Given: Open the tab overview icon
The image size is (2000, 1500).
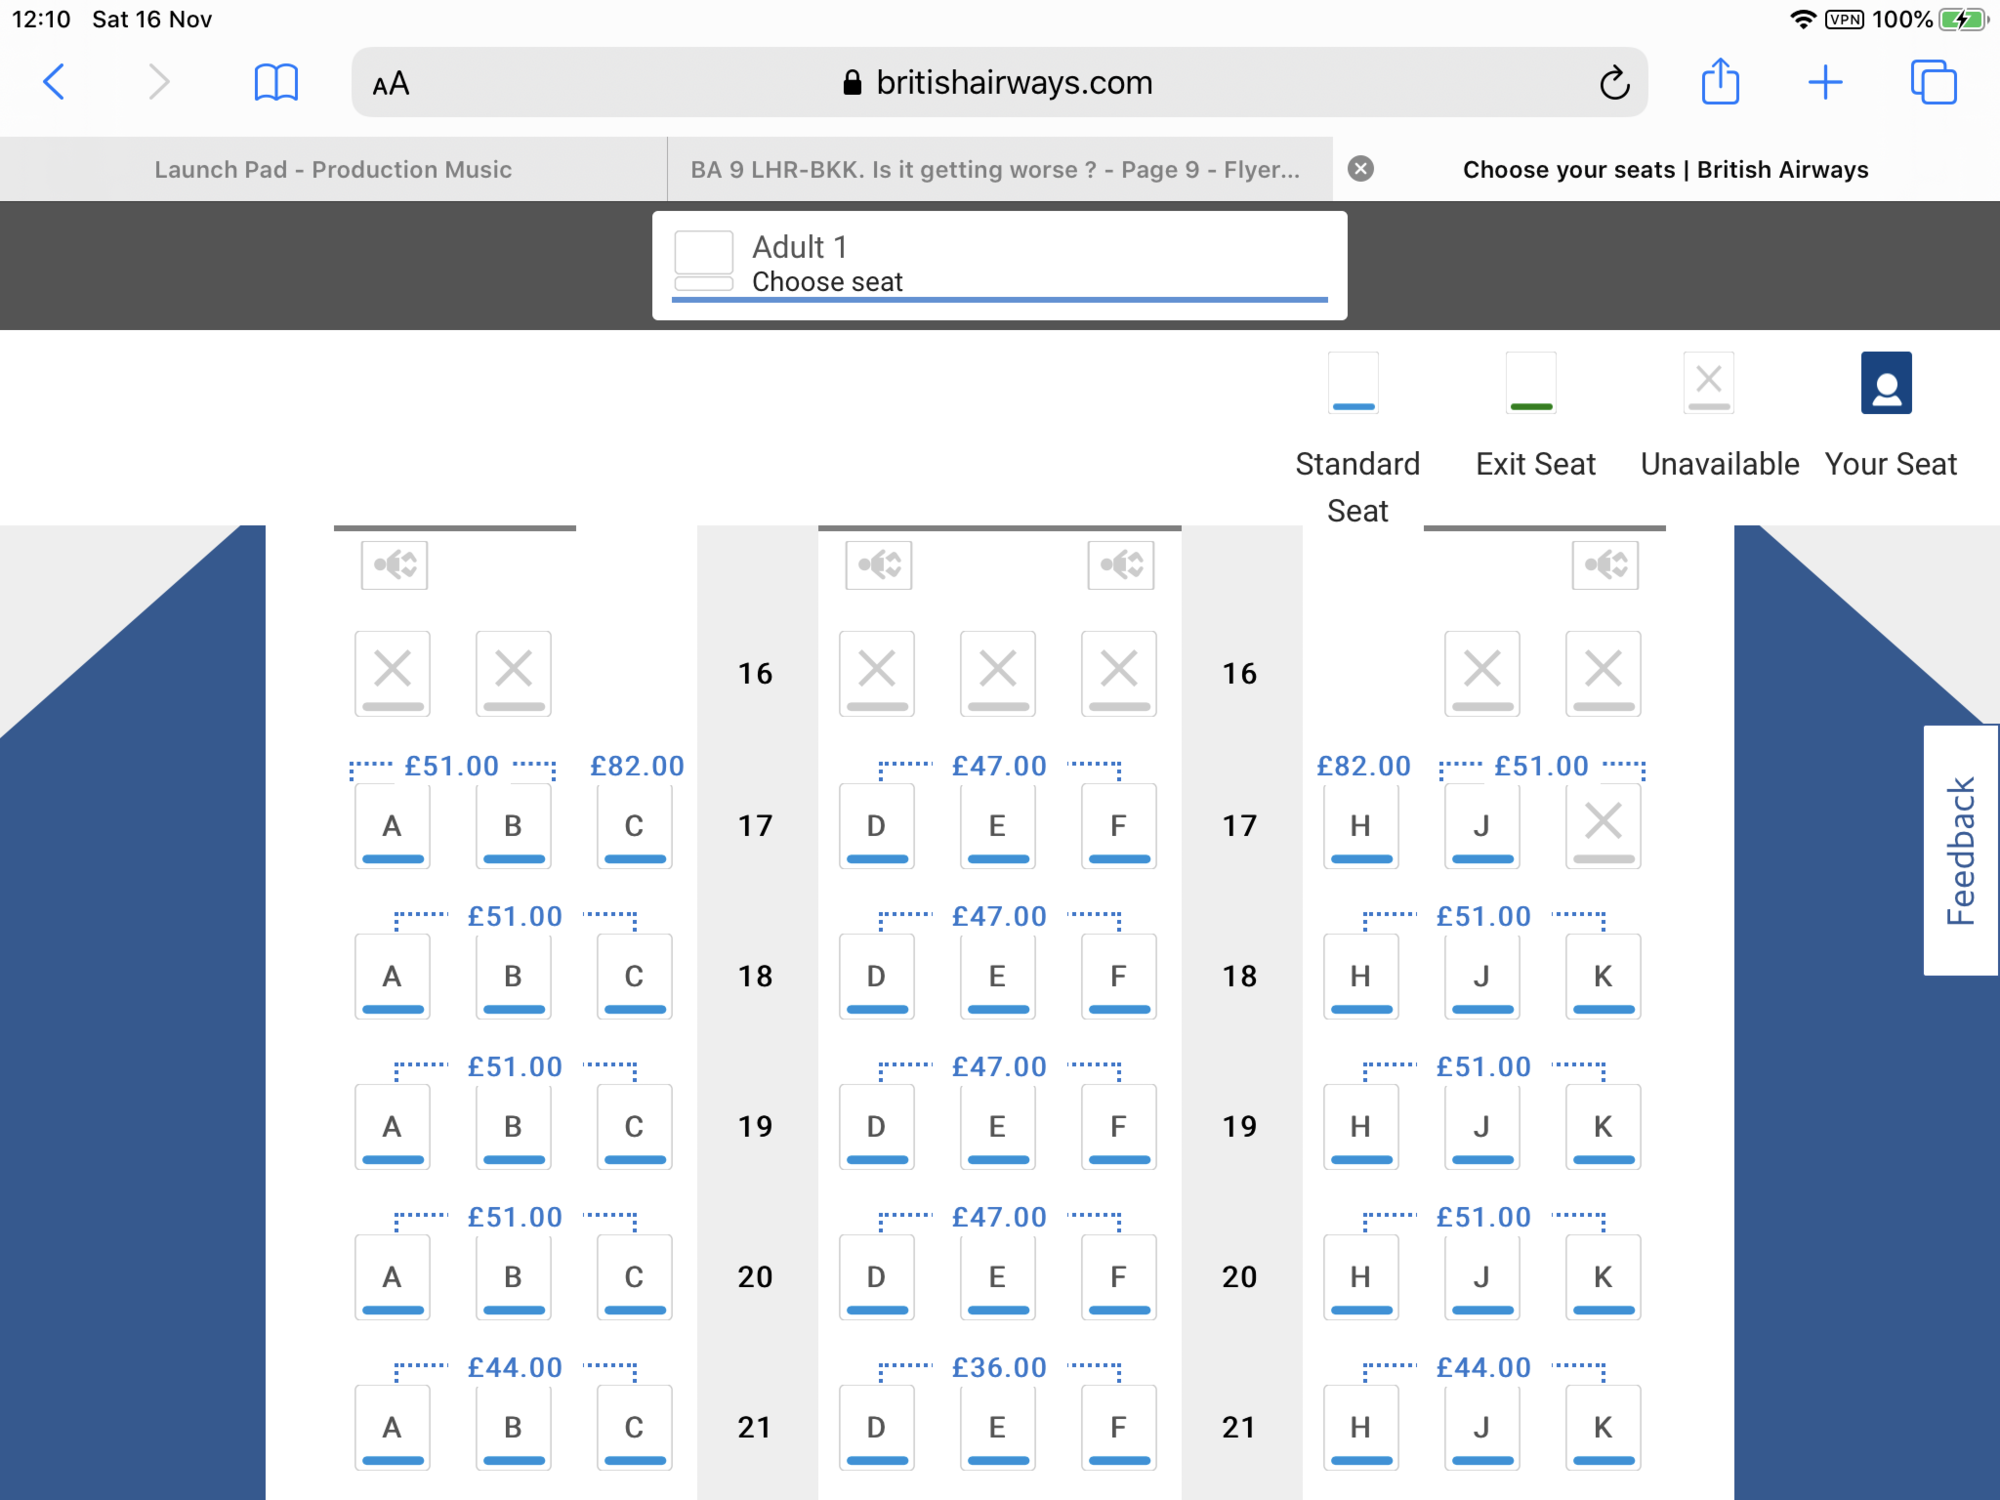Looking at the screenshot, I should (x=1934, y=82).
